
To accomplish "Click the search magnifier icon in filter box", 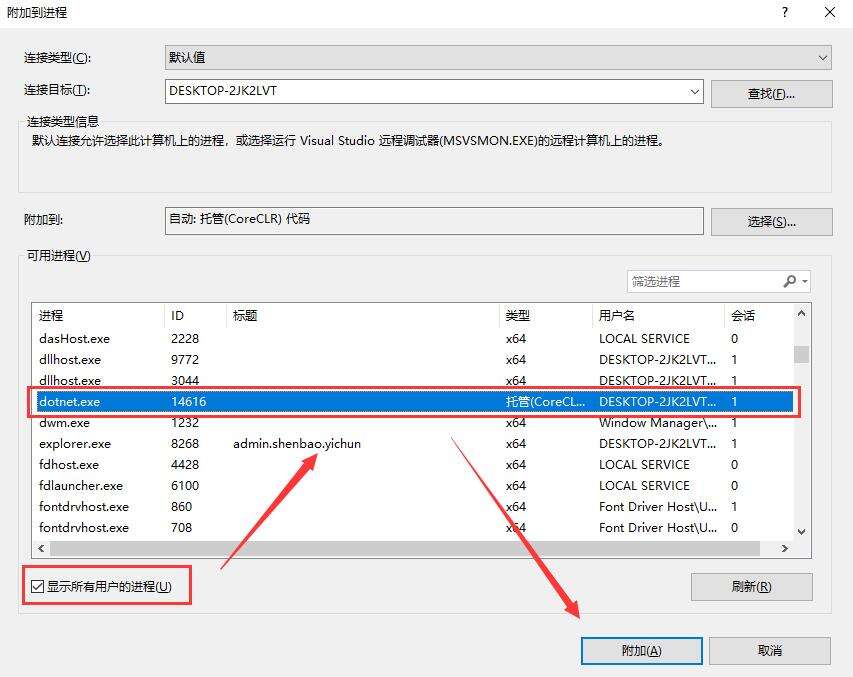I will [789, 281].
